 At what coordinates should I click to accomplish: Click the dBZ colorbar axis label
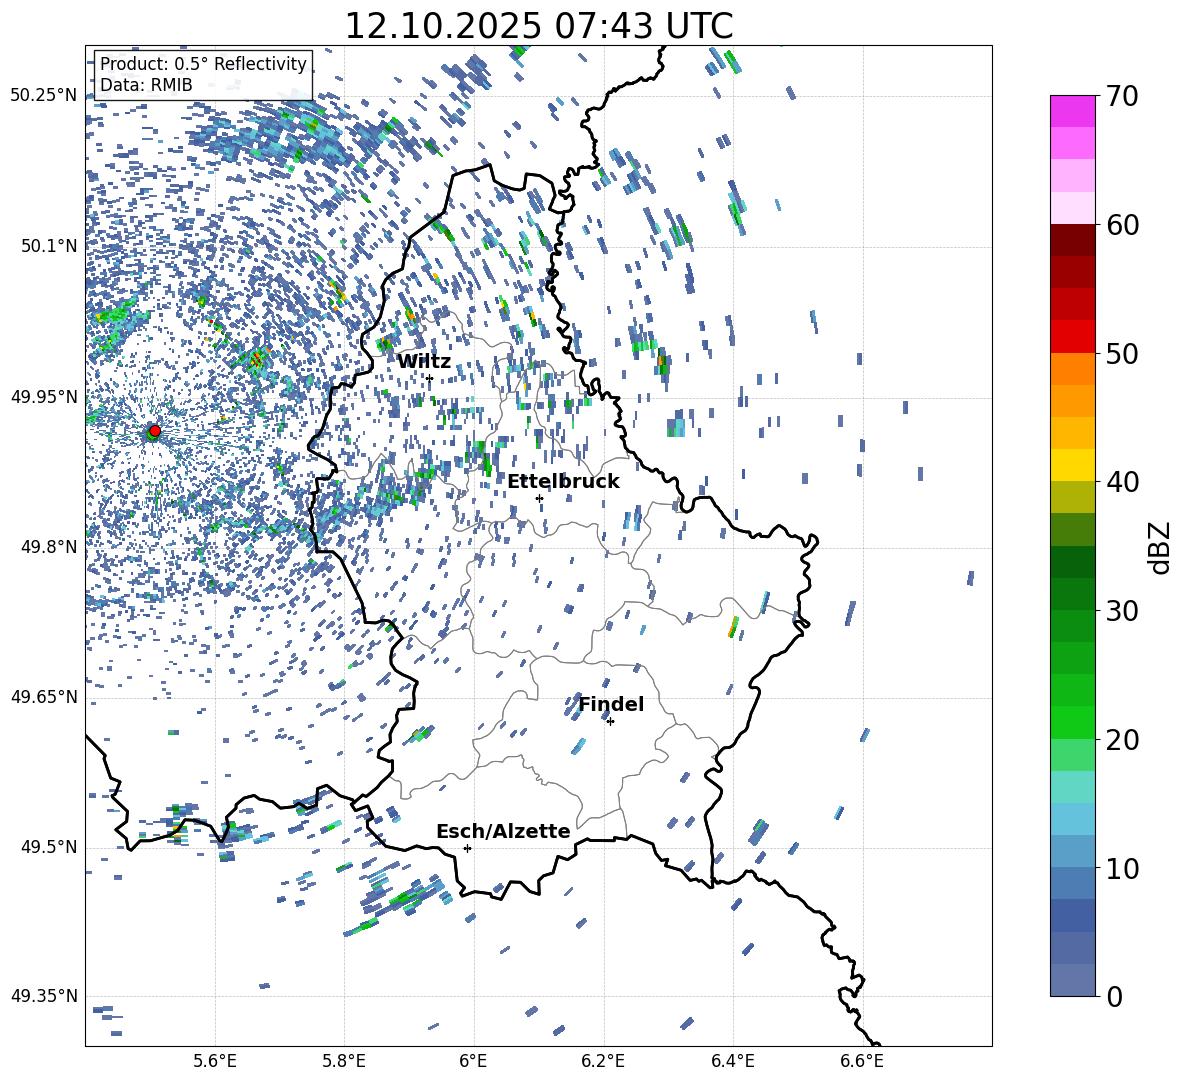coord(1159,547)
